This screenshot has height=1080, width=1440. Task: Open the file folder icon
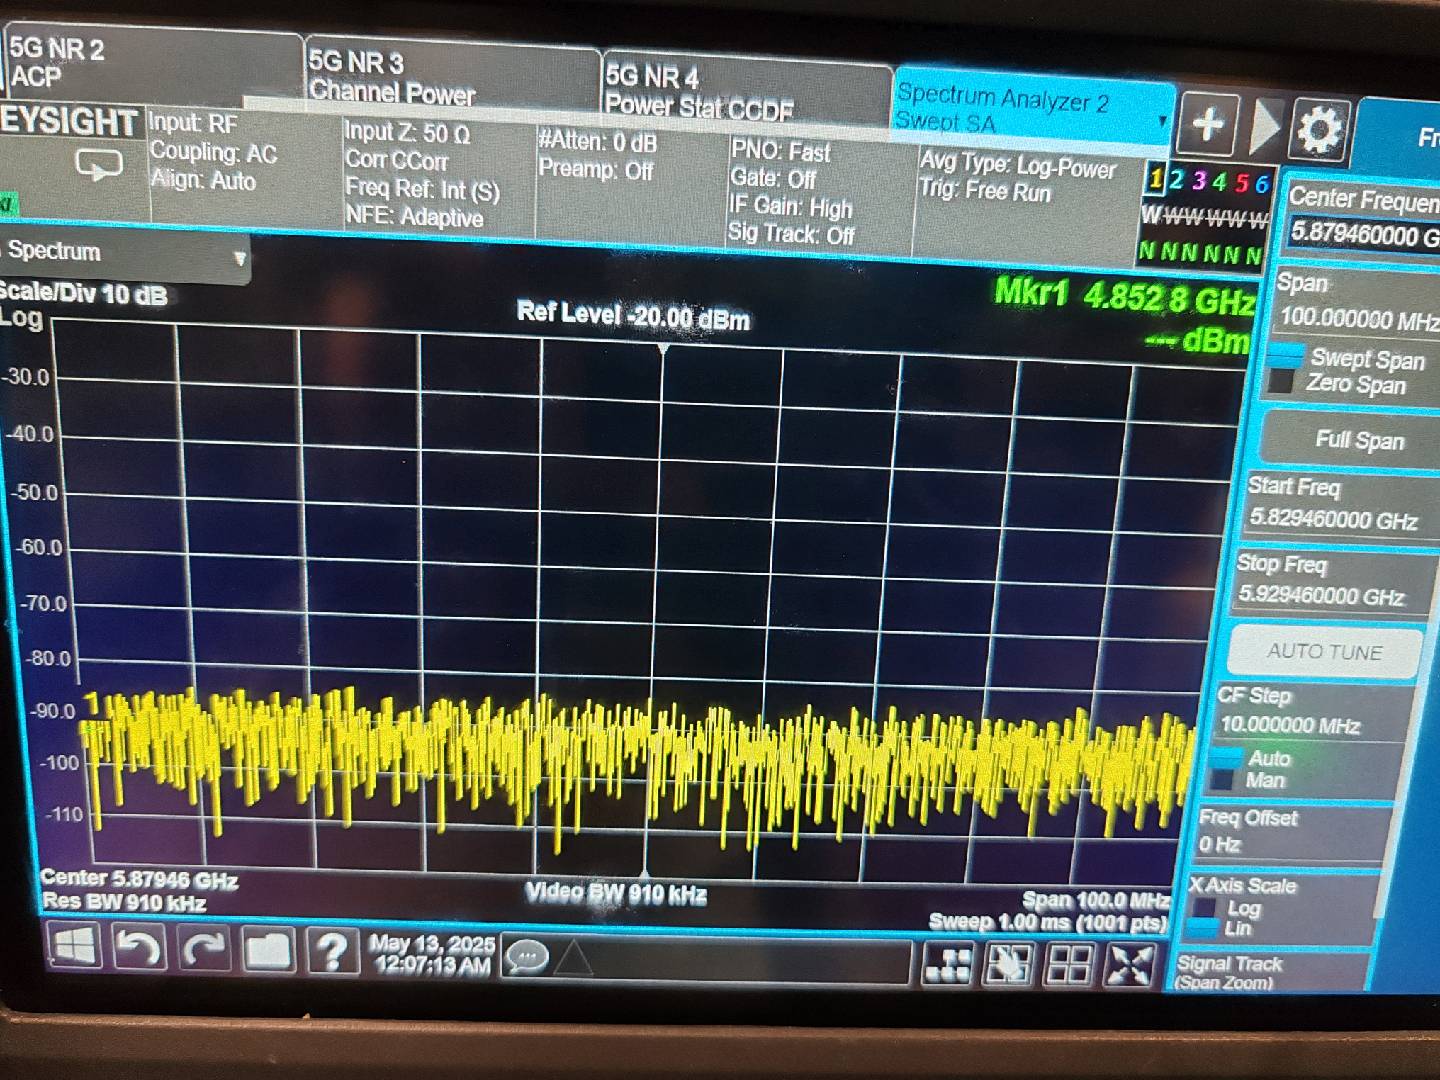pyautogui.click(x=268, y=951)
